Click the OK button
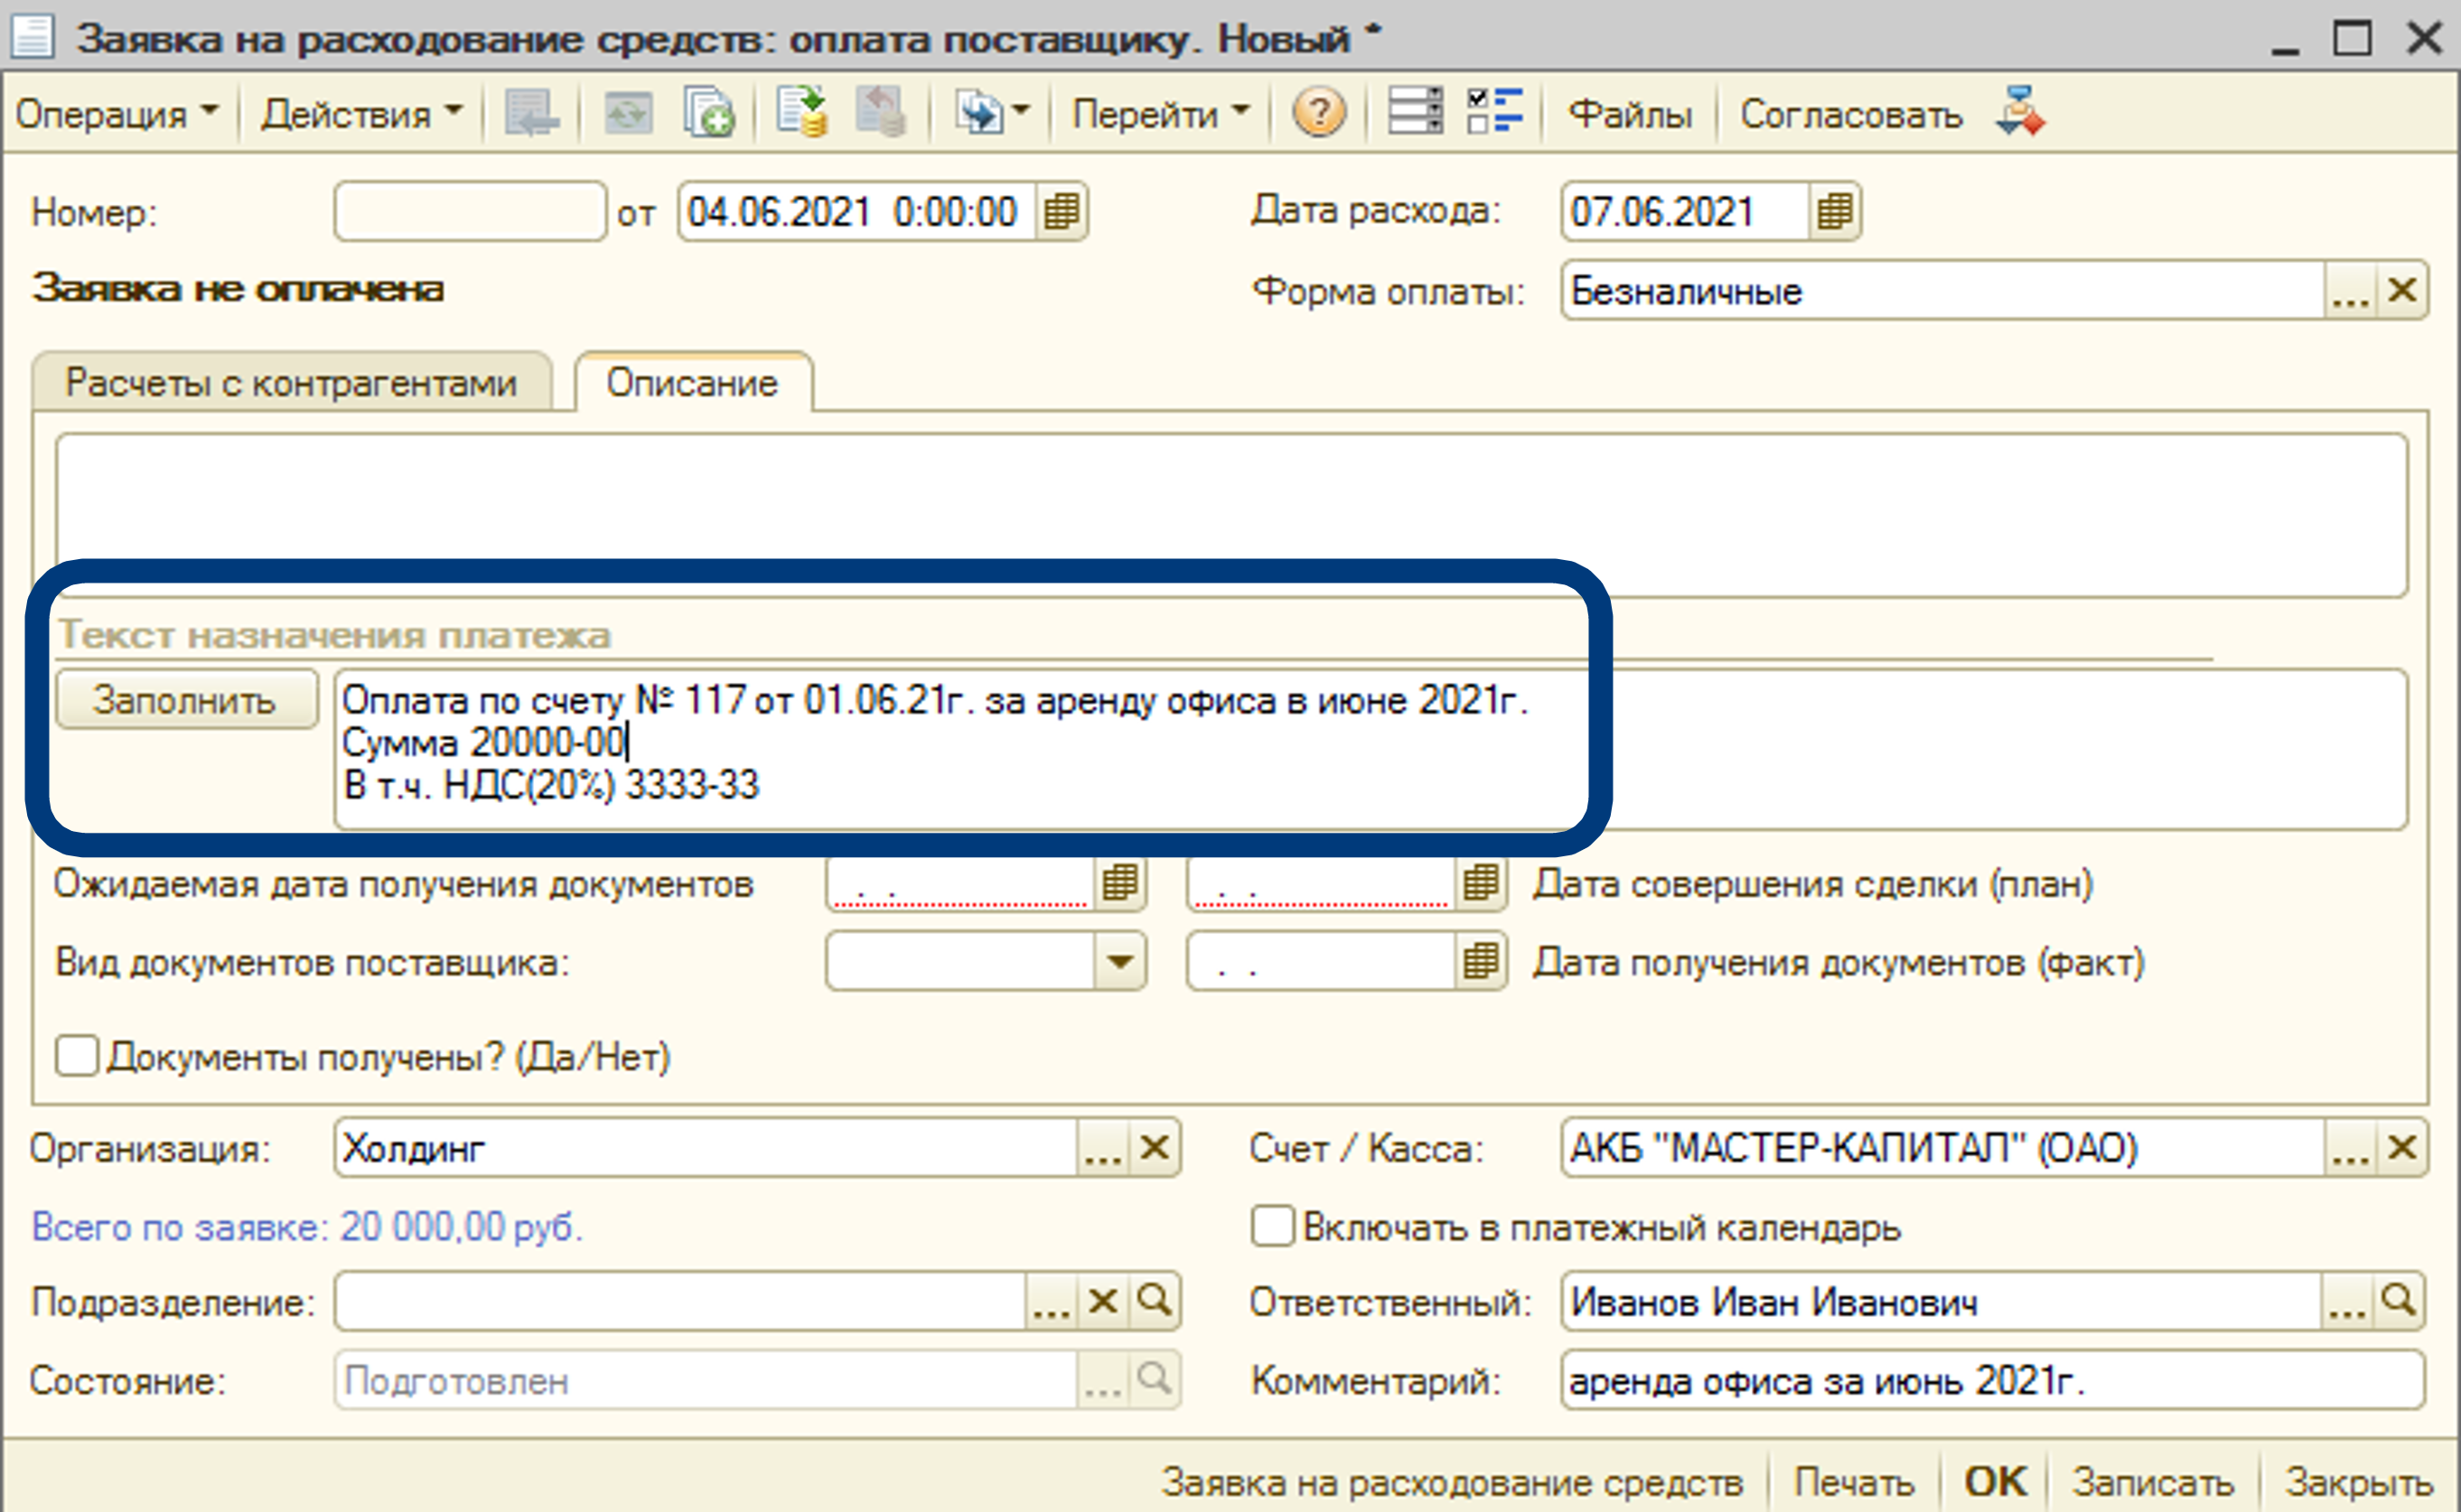2461x1512 pixels. pos(1995,1482)
